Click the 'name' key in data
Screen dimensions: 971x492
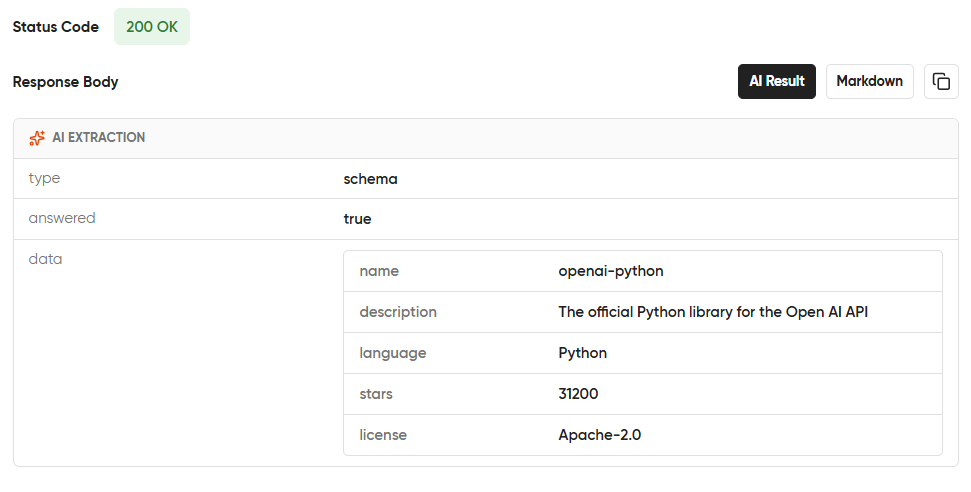click(379, 271)
